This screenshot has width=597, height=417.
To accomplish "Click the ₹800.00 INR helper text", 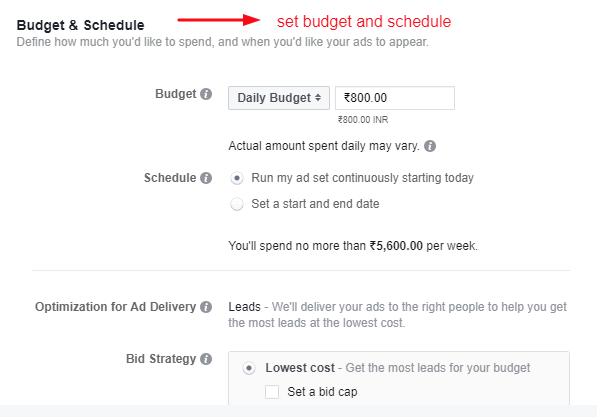I will [x=363, y=120].
